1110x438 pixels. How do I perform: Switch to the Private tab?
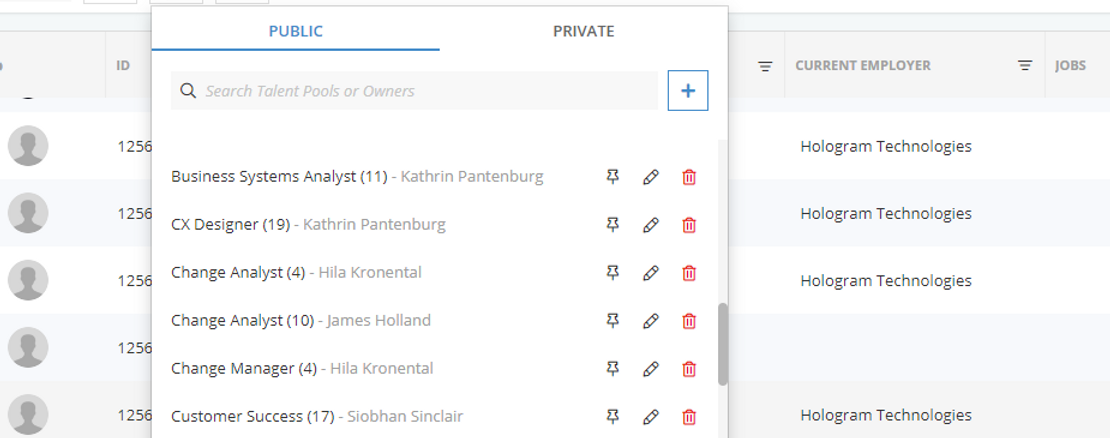tap(583, 31)
